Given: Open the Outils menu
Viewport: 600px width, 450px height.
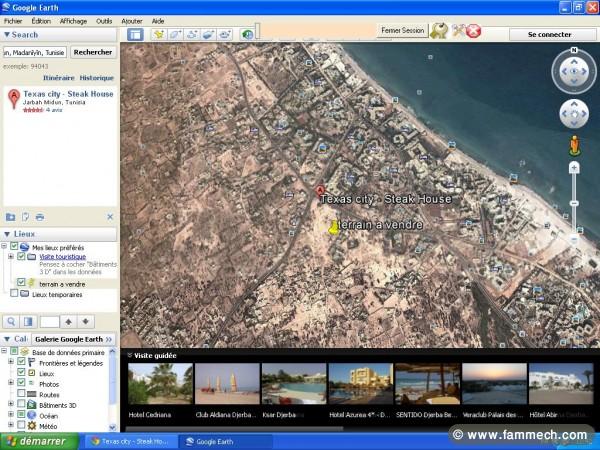Looking at the screenshot, I should coord(104,21).
